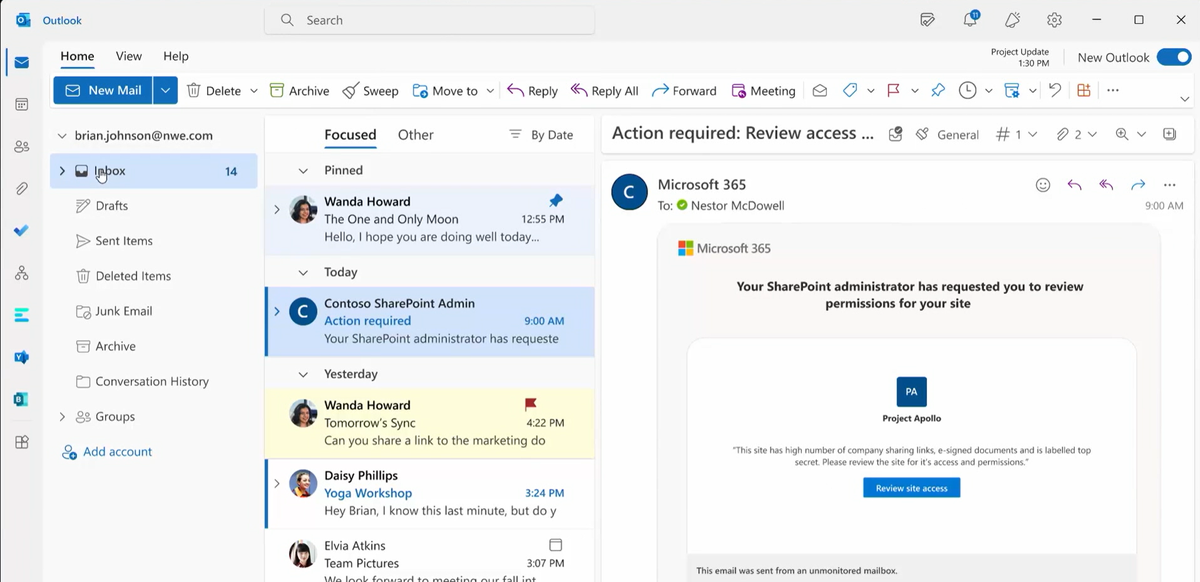This screenshot has width=1200, height=582.
Task: Clear the red flag on Tomorrow's Sync email
Action: (531, 405)
